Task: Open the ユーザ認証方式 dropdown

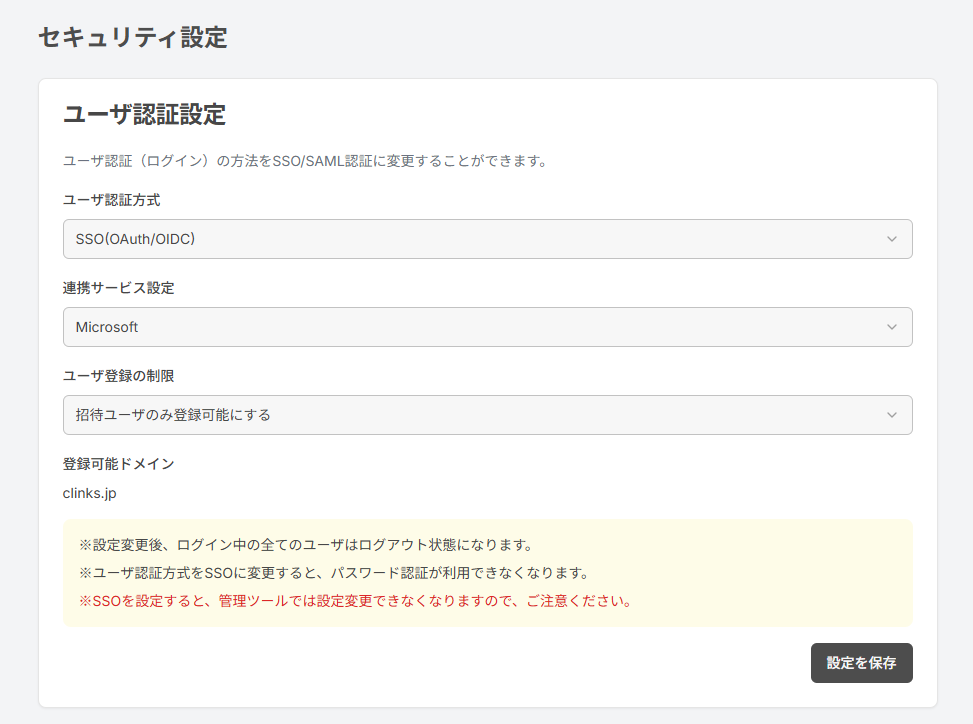Action: 487,239
